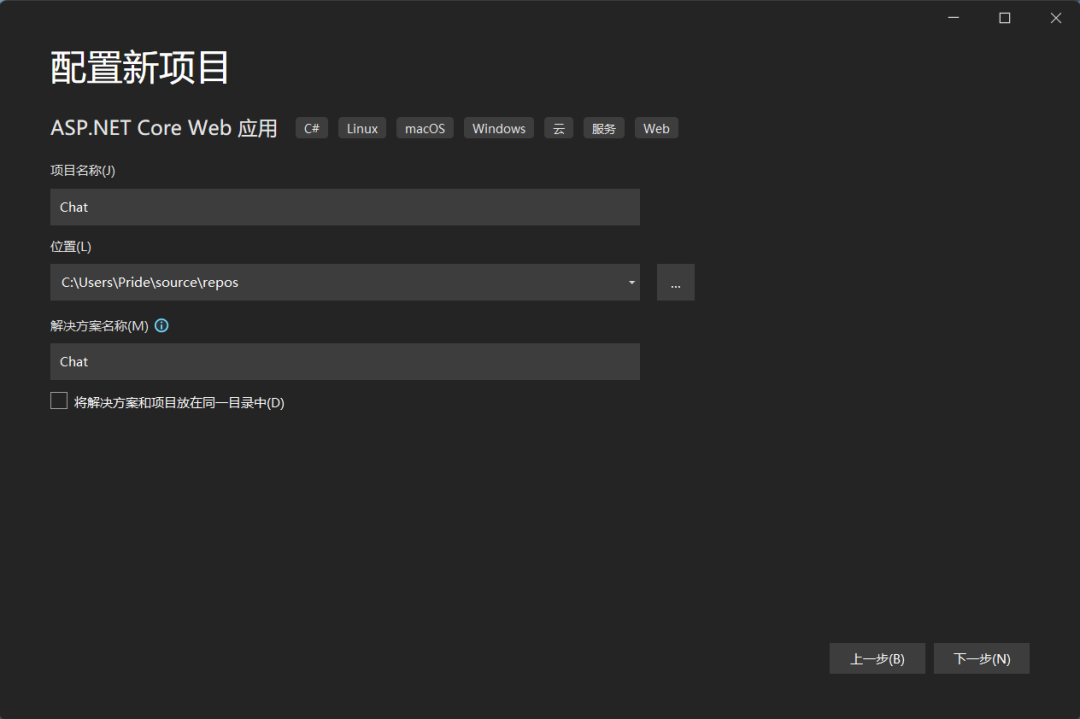Go back with 上一步(B) button
This screenshot has width=1080, height=719.
[x=877, y=658]
